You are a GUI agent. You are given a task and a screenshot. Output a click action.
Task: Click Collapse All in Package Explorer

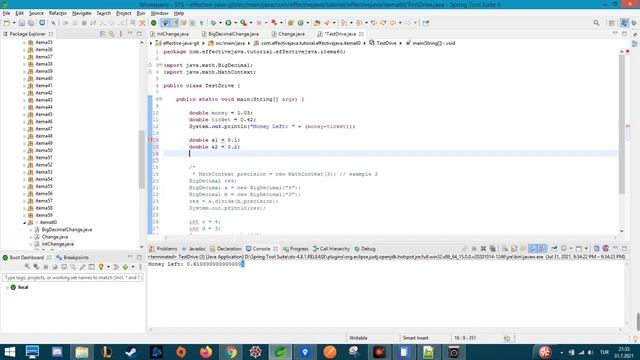tap(102, 34)
